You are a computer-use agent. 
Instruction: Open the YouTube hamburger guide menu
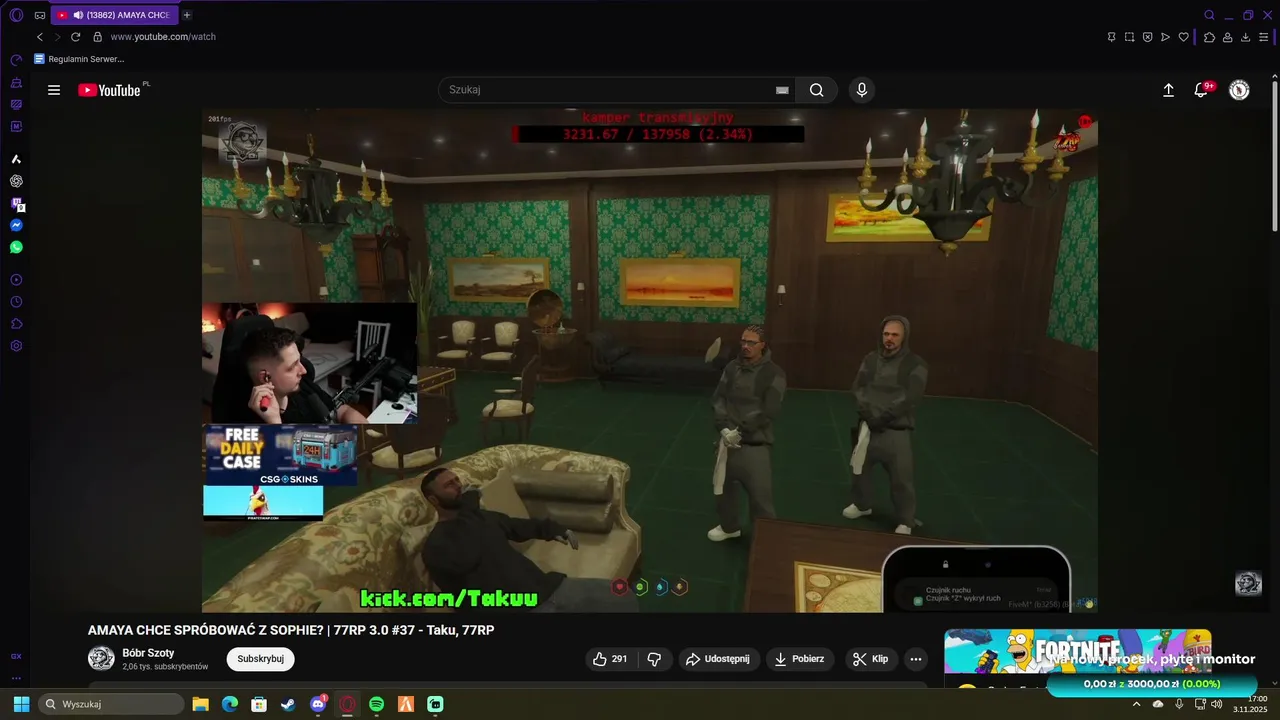point(54,90)
